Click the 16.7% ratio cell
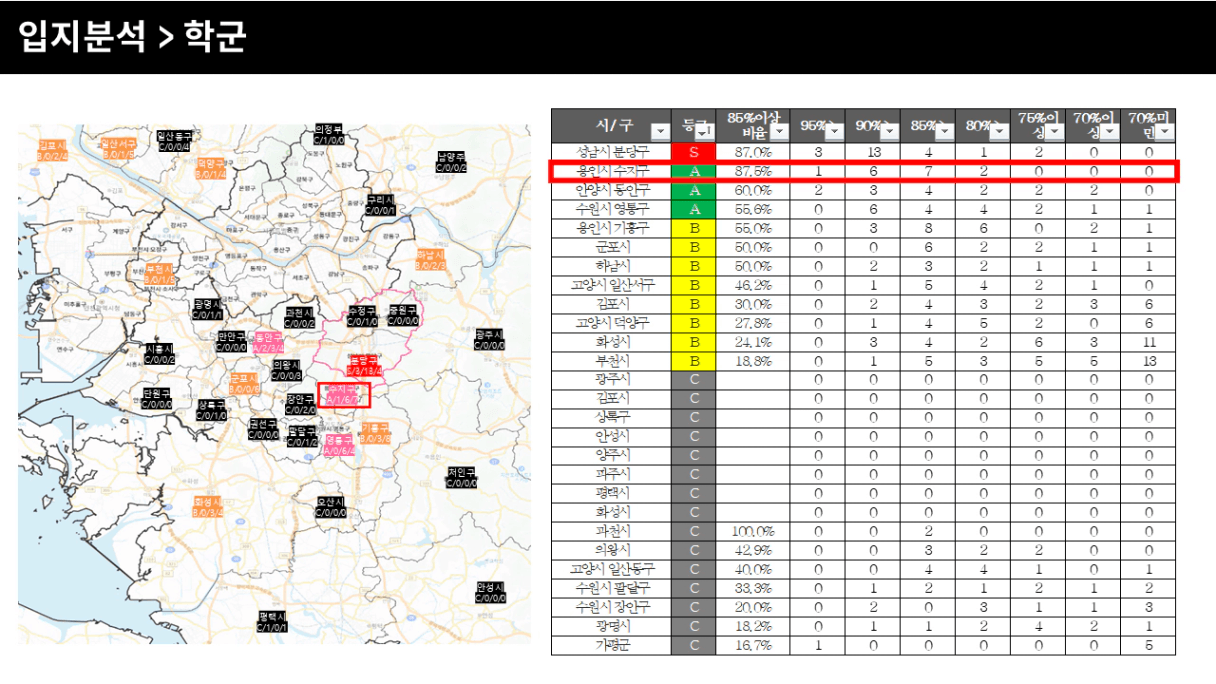This screenshot has width=1216, height=684. tap(753, 645)
